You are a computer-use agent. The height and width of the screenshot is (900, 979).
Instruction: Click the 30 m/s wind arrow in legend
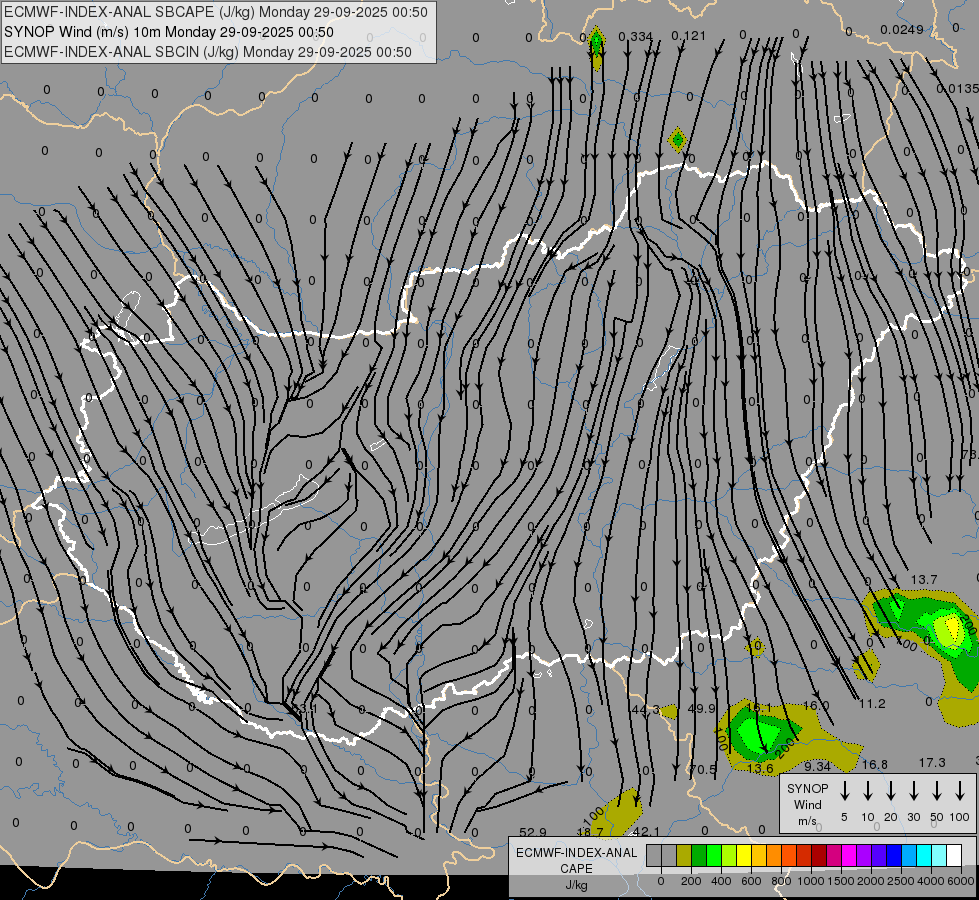(x=913, y=791)
